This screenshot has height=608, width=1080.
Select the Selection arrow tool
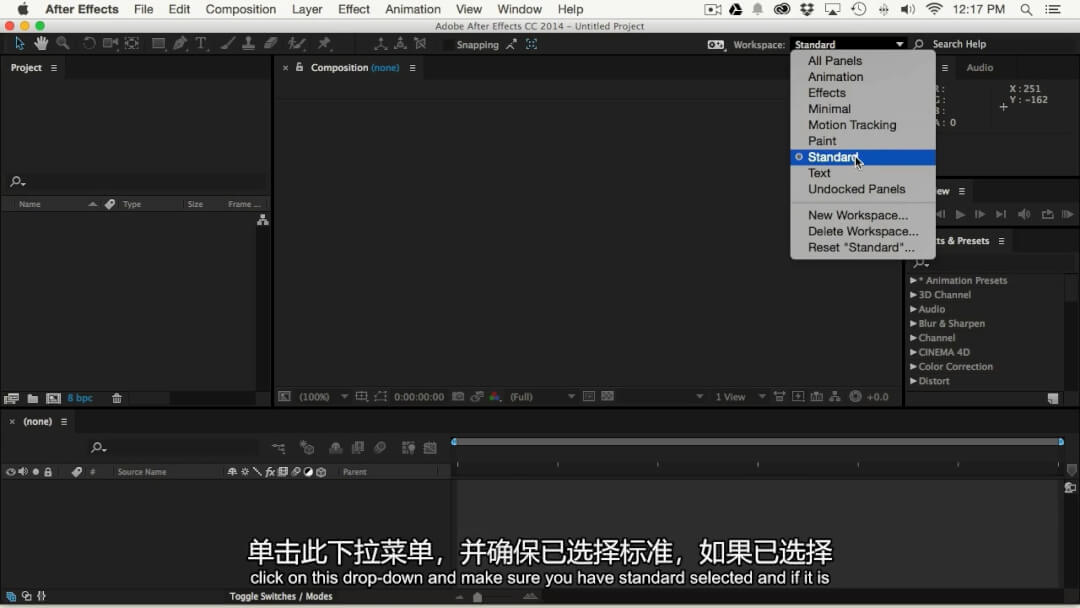click(19, 44)
